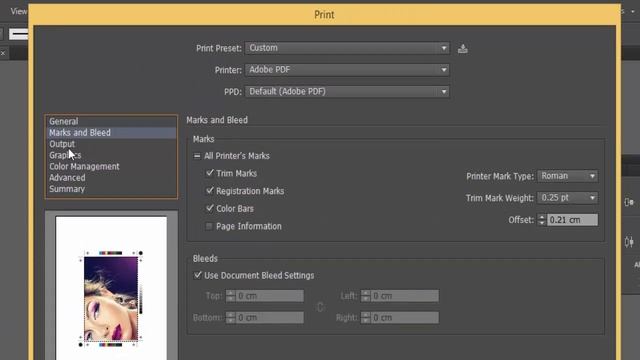Select Summary in the options list
The image size is (640, 360).
[111, 189]
